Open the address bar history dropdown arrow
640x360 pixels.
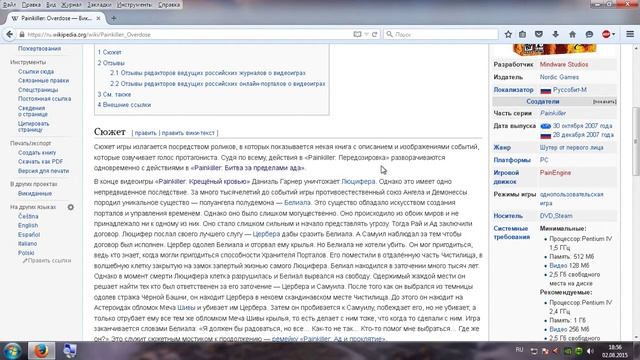366,34
